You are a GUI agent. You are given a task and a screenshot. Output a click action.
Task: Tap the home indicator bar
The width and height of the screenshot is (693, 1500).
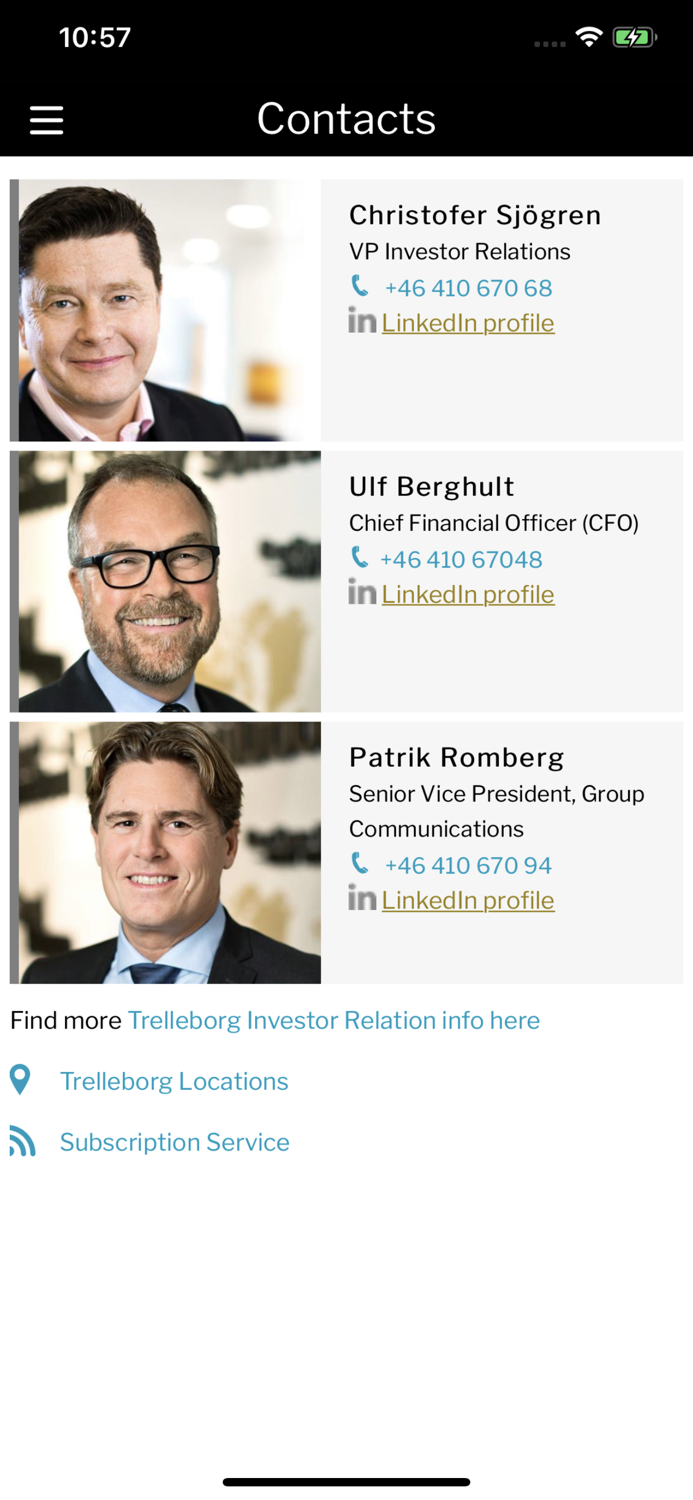[x=346, y=1483]
